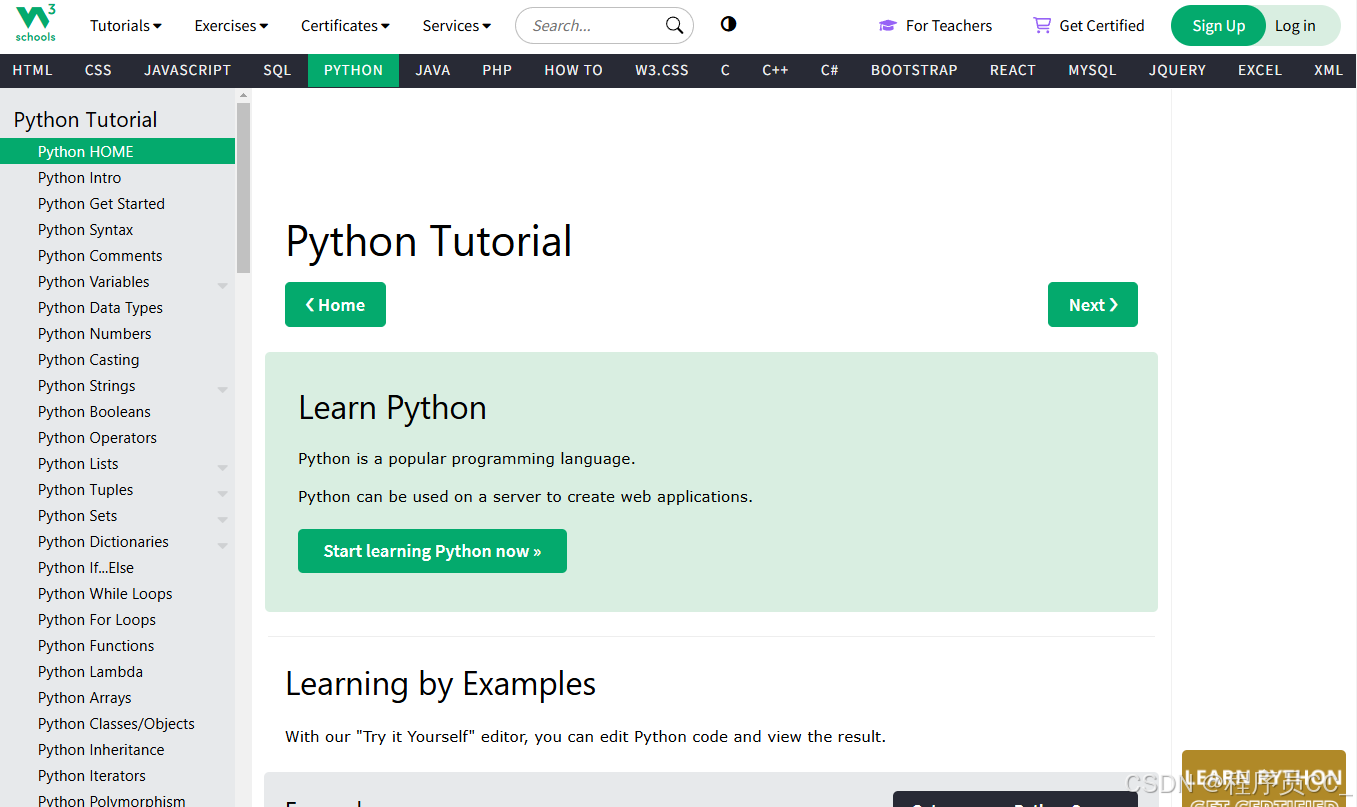This screenshot has height=807, width=1357.
Task: Switch to the C++ tab
Action: pyautogui.click(x=775, y=70)
